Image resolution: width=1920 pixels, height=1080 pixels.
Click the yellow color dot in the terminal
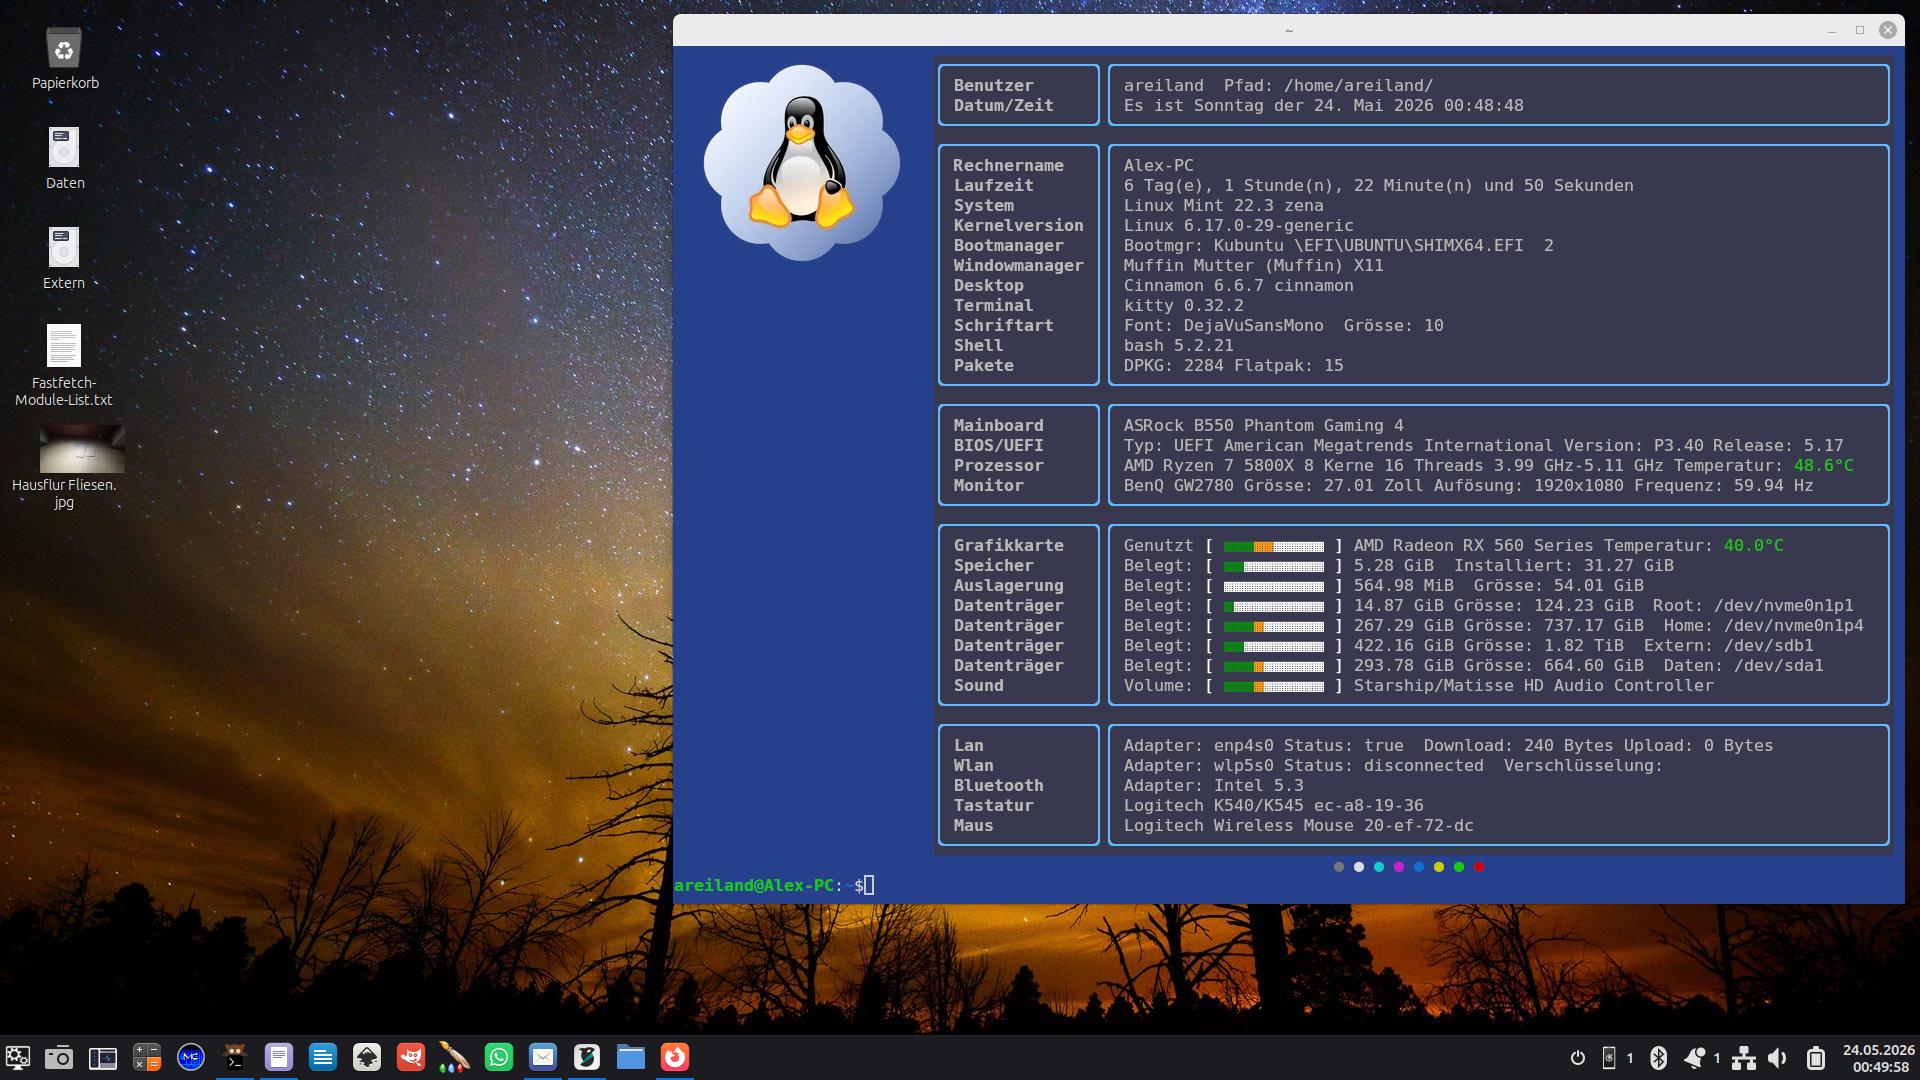click(1439, 867)
